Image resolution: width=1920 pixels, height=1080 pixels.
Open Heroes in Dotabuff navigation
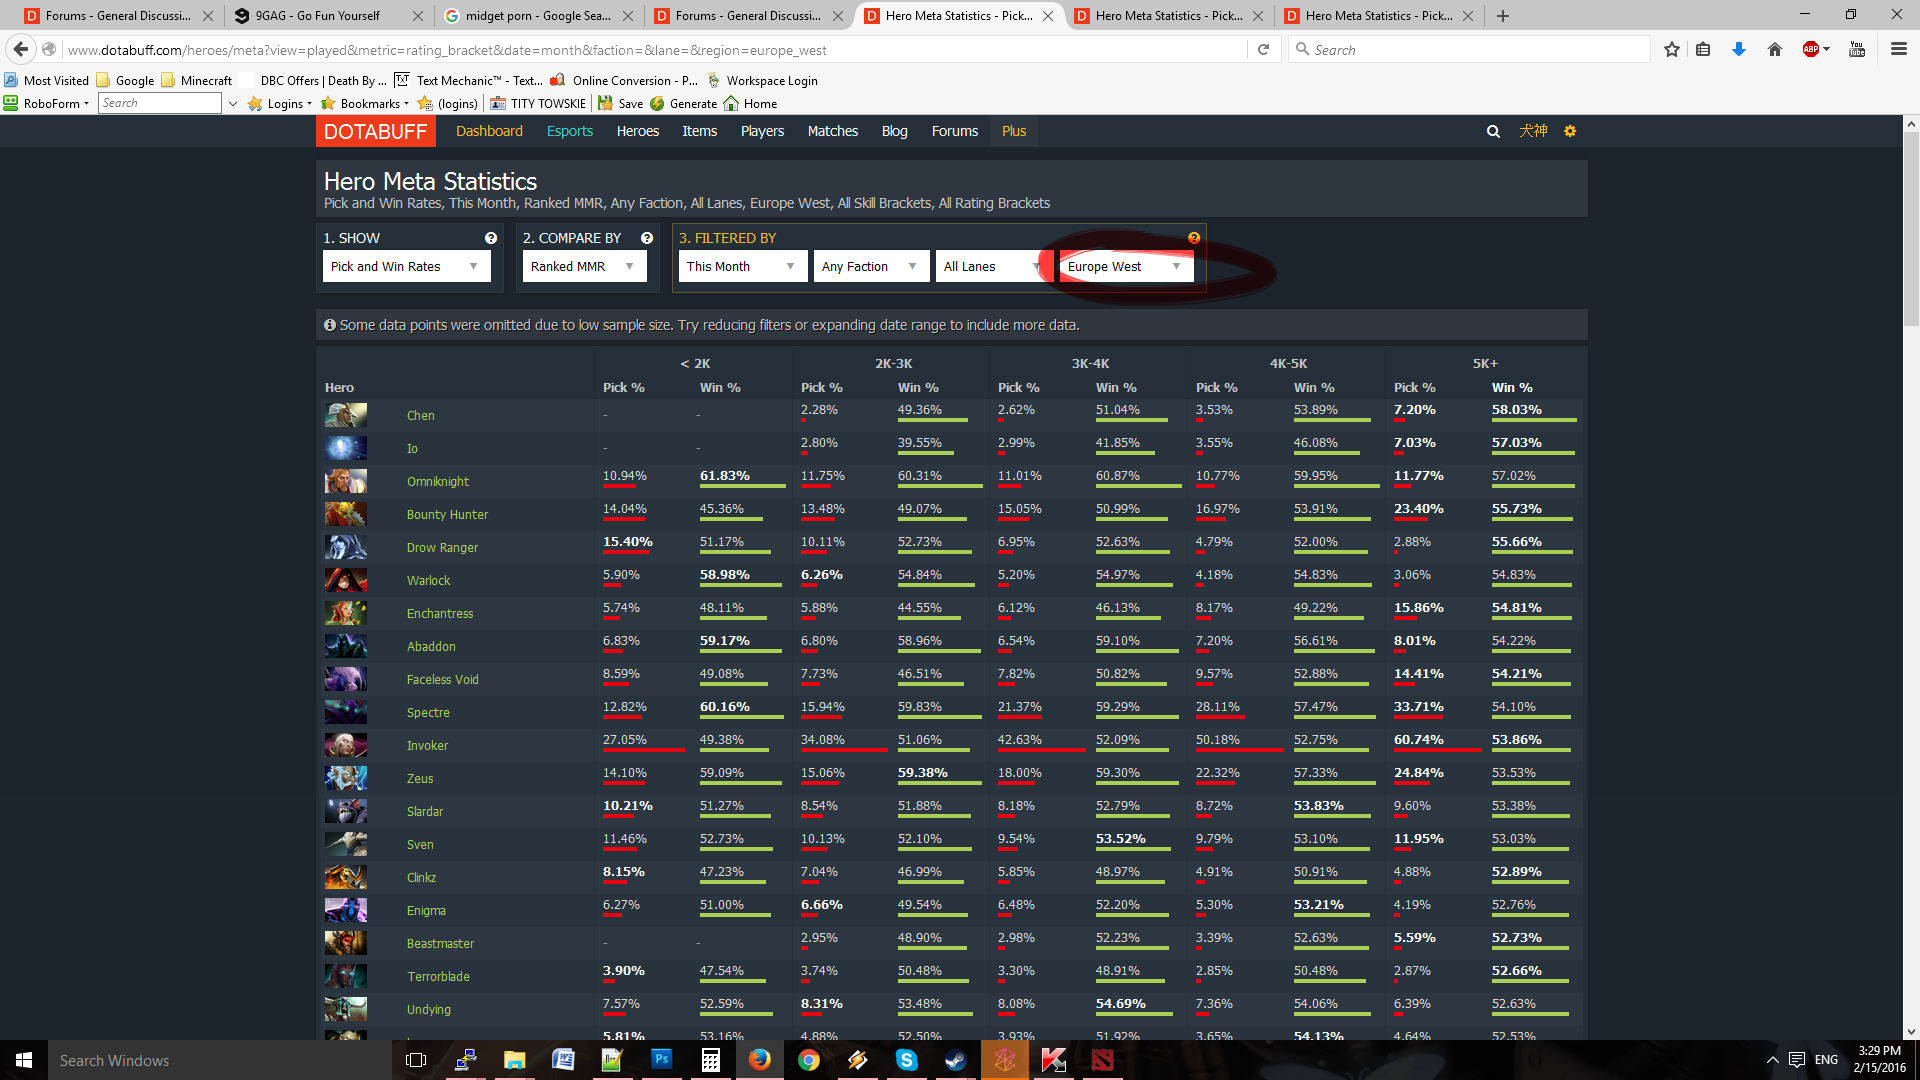pos(638,131)
